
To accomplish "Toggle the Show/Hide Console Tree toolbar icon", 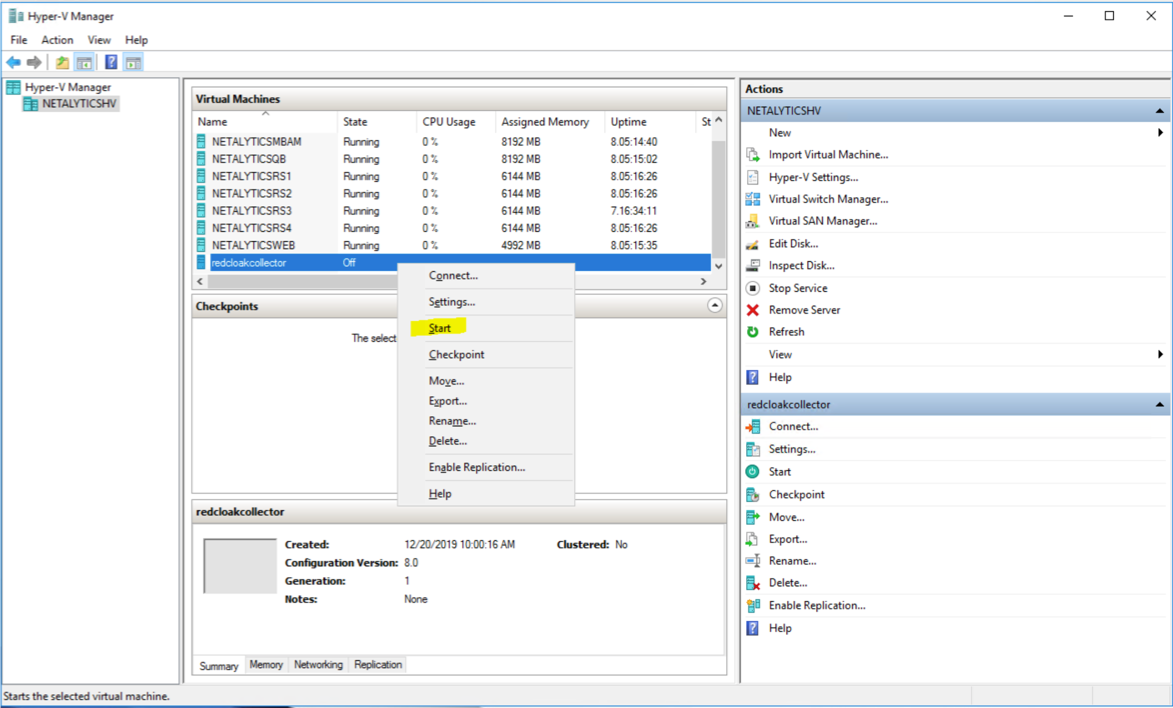I will click(x=85, y=63).
